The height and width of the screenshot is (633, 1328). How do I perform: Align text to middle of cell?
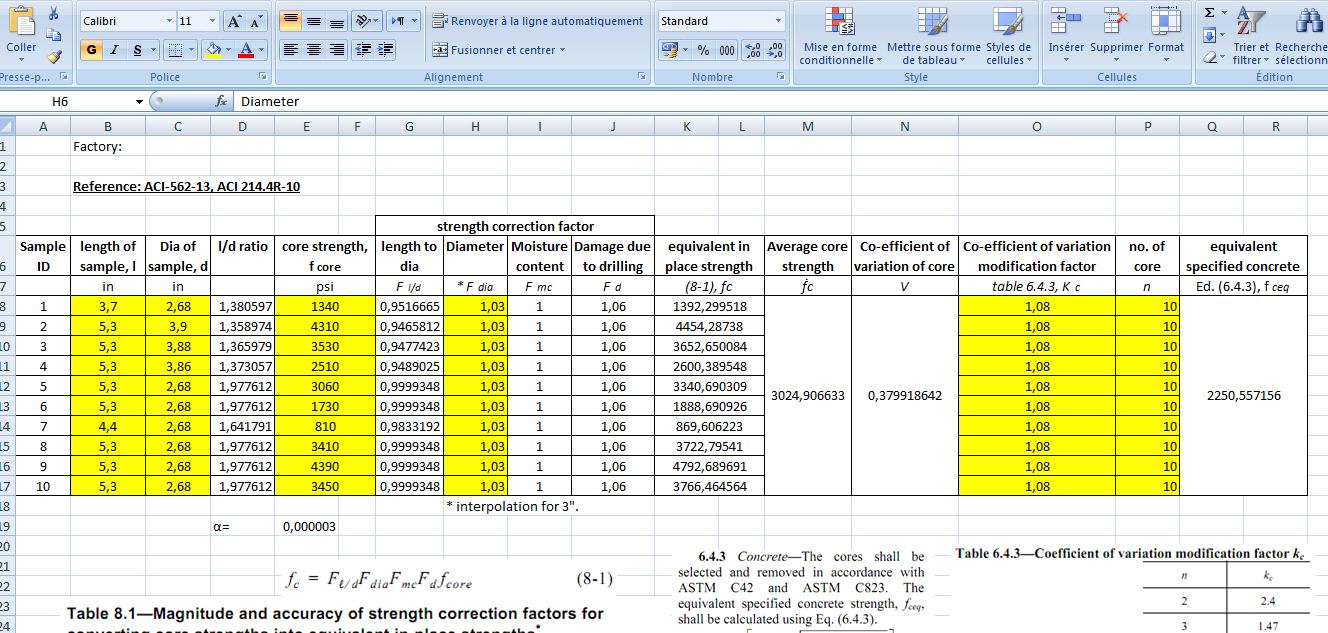[x=314, y=21]
